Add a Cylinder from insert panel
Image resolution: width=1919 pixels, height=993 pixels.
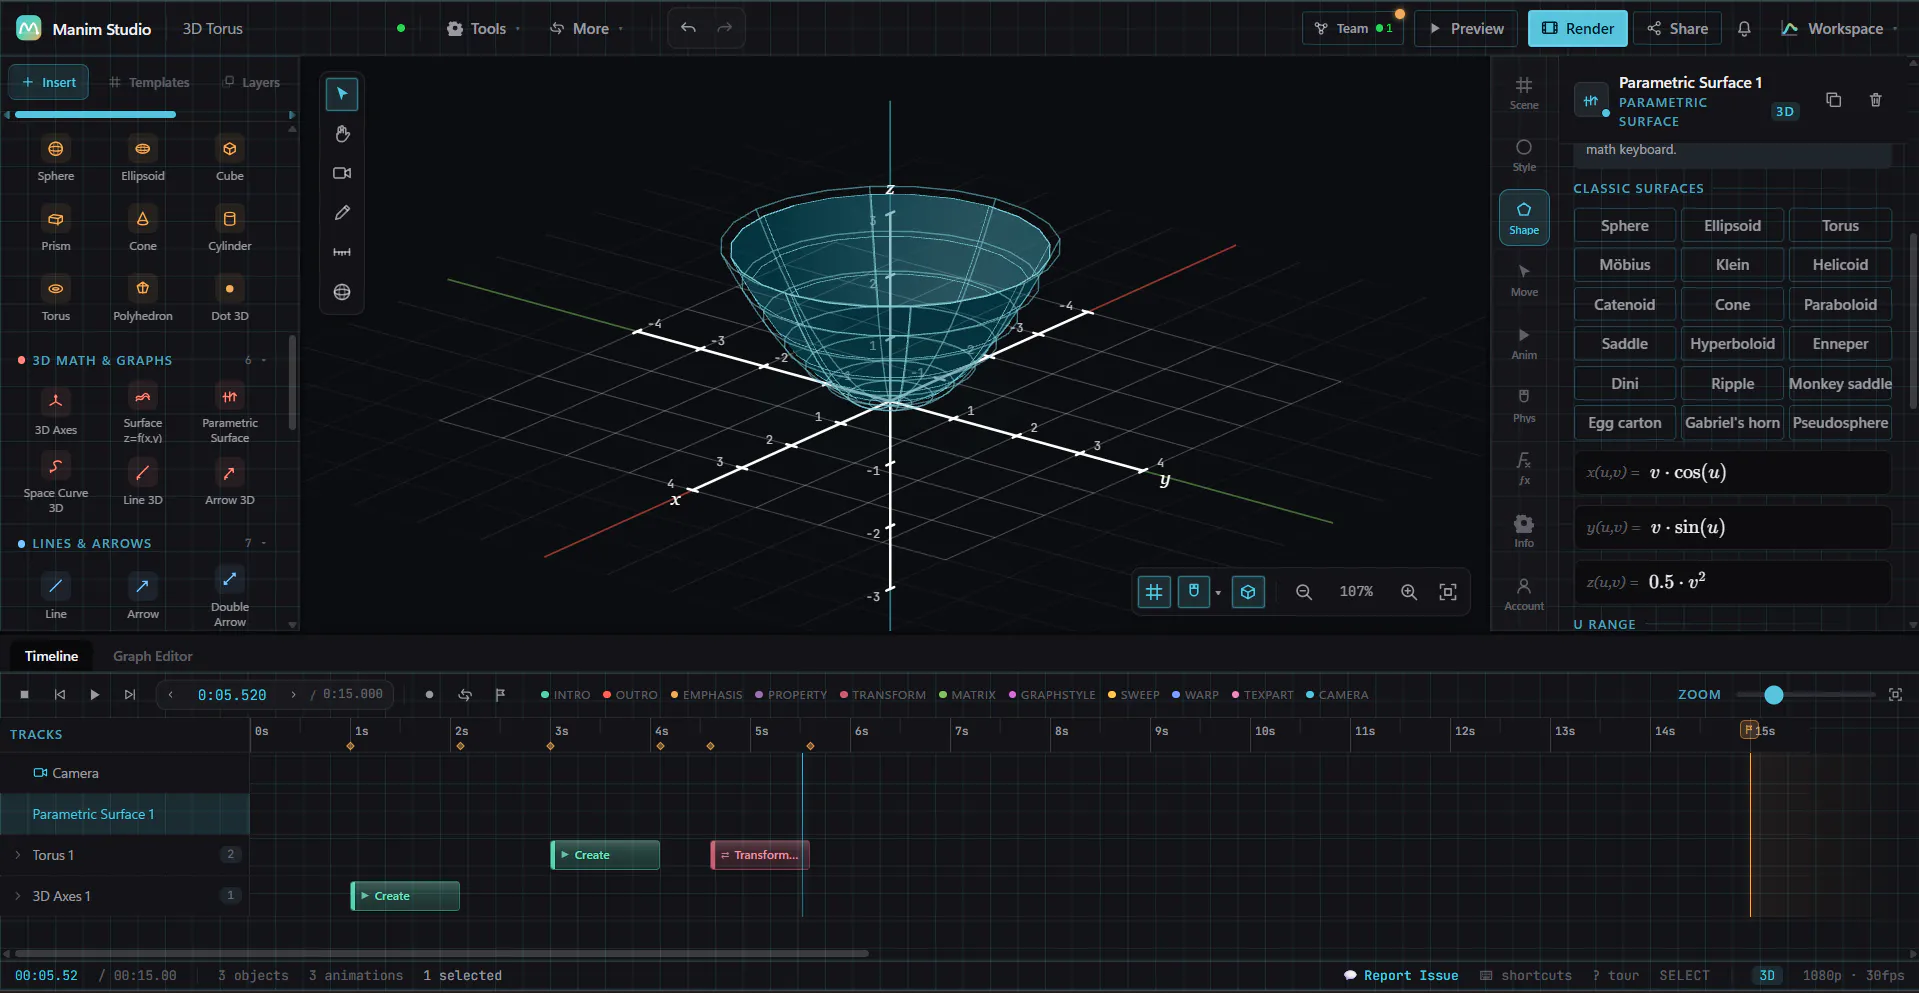[x=230, y=228]
